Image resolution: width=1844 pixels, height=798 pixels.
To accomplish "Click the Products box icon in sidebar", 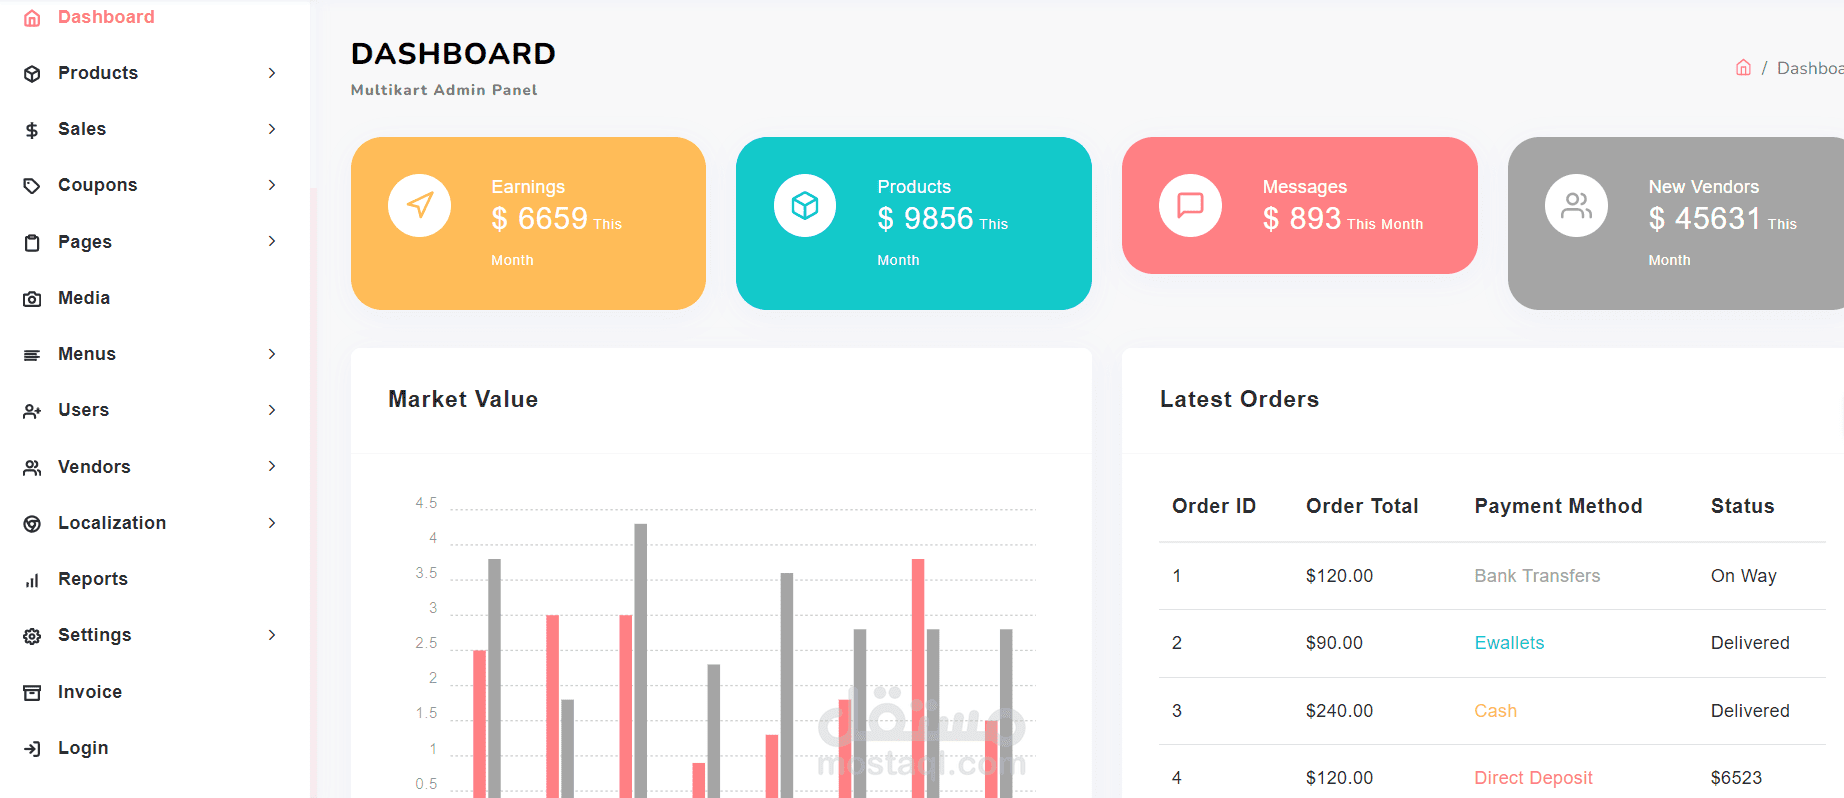I will pos(32,74).
